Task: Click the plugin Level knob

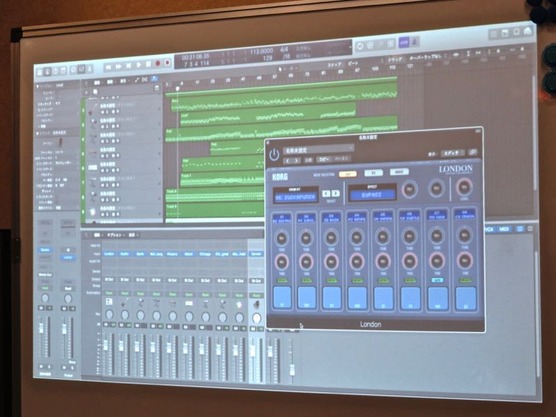Action: click(x=464, y=187)
